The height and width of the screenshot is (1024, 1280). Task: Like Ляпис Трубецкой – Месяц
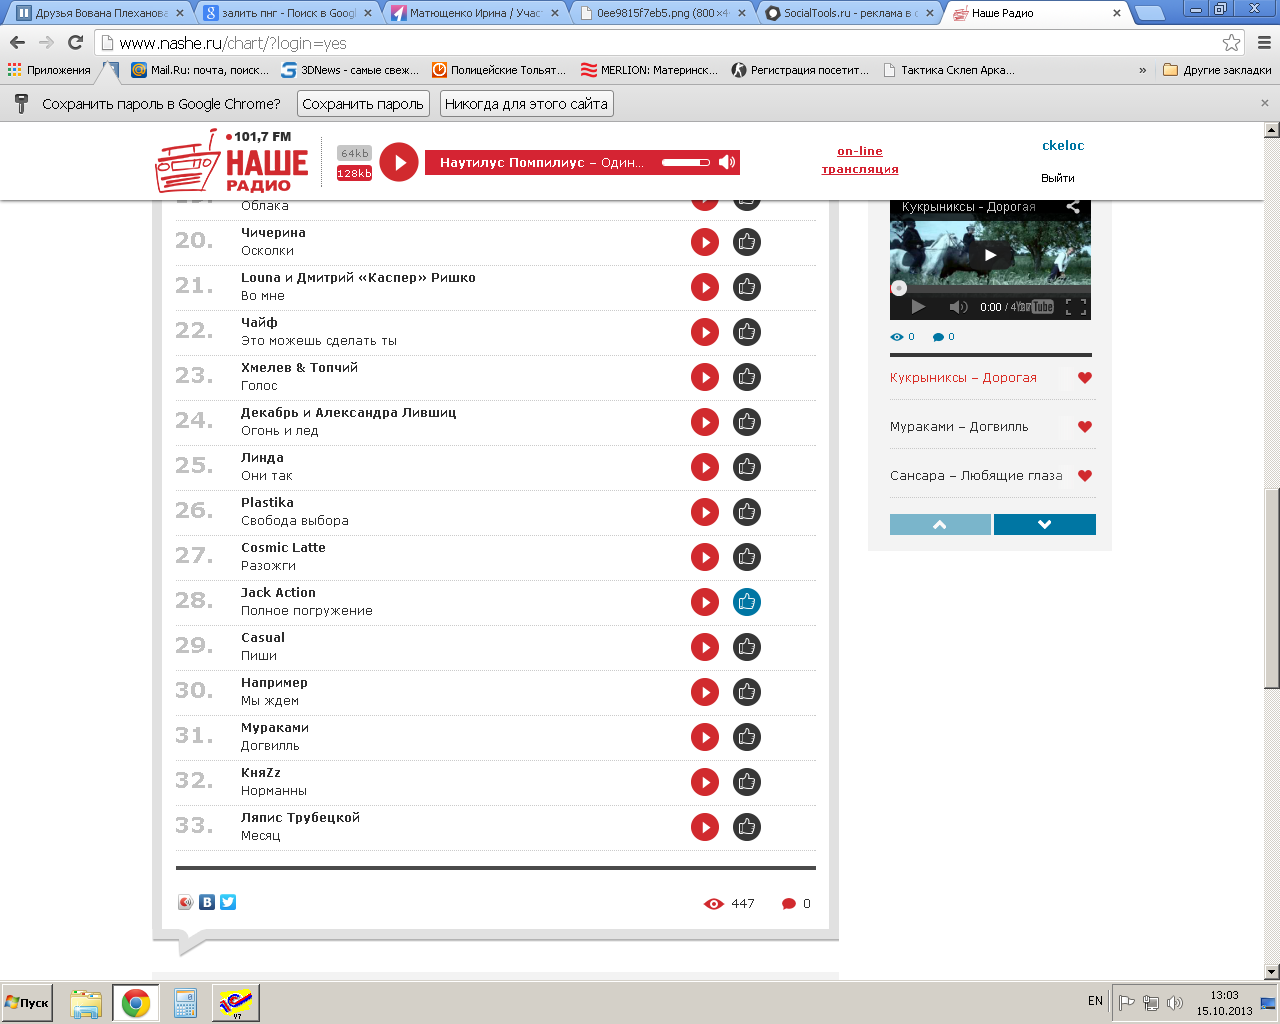coord(747,827)
